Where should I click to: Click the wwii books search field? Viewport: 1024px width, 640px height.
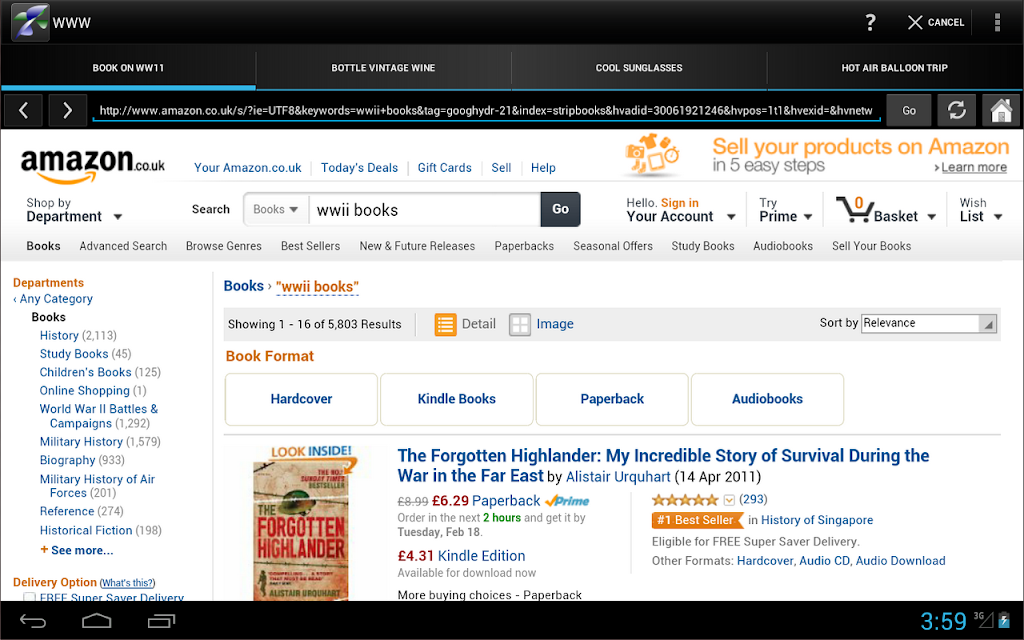424,210
